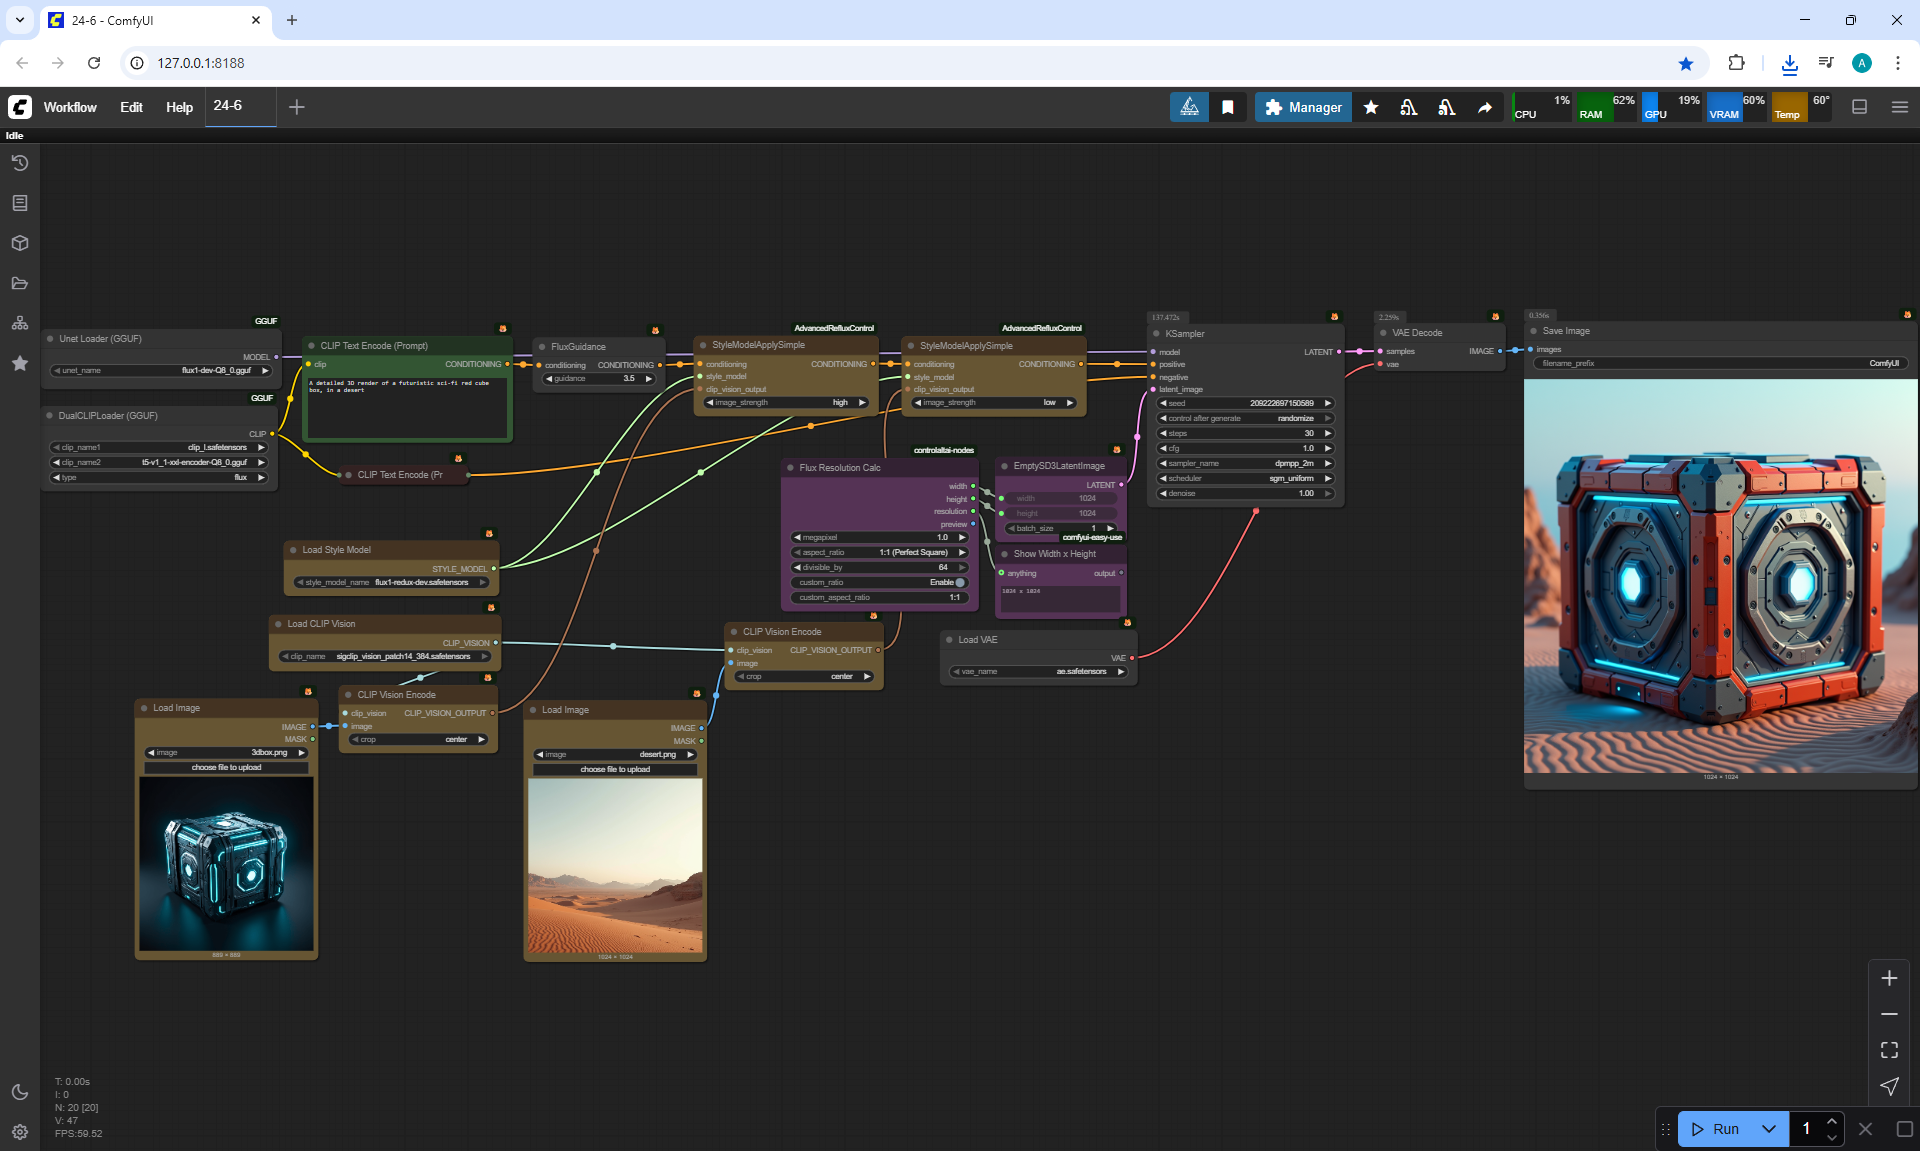The height and width of the screenshot is (1151, 1920).
Task: Open the model library tree icon
Action: pos(20,323)
